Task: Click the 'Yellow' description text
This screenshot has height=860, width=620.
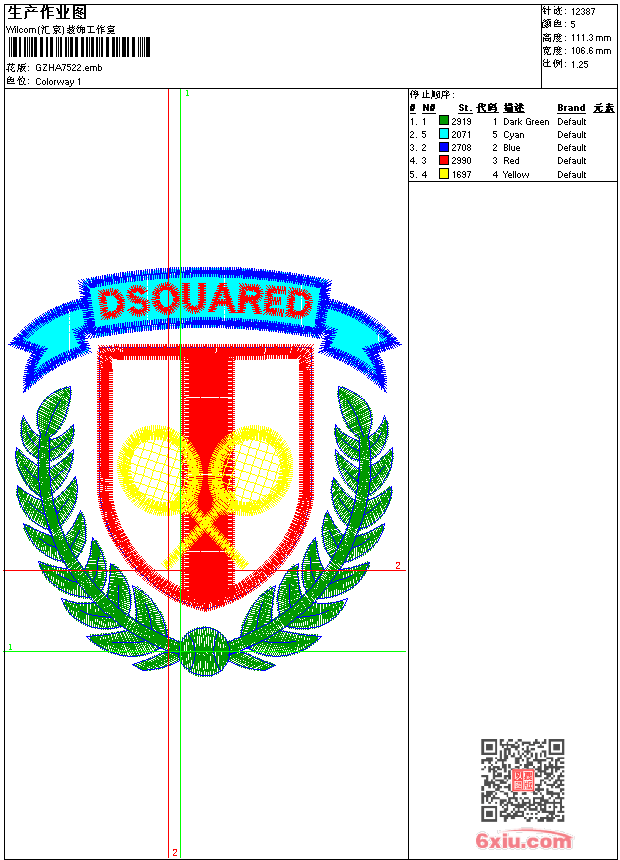Action: point(516,174)
